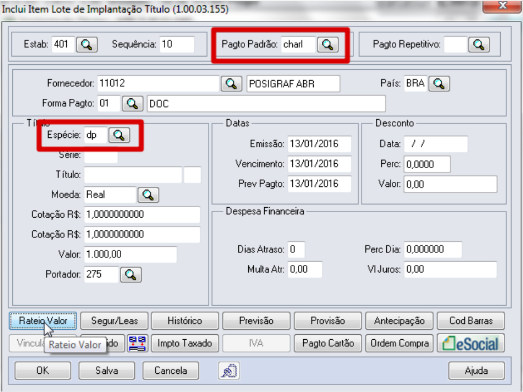The width and height of the screenshot is (523, 392).
Task: Open the Histórico button
Action: pos(185,321)
